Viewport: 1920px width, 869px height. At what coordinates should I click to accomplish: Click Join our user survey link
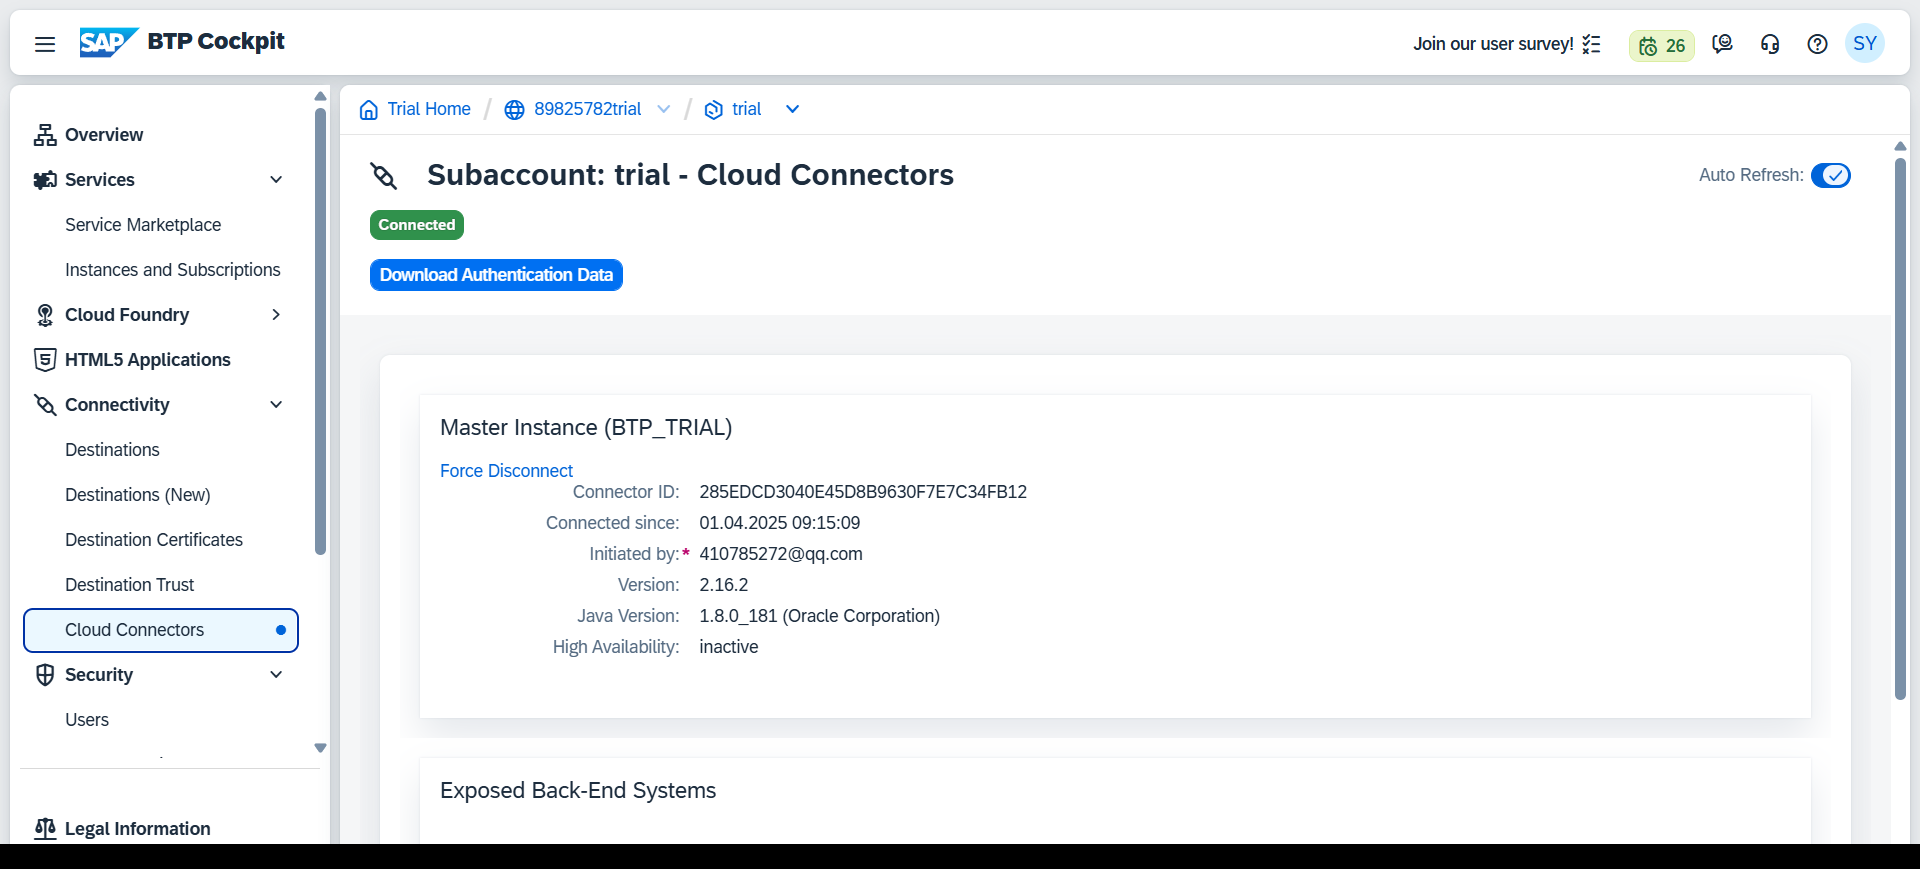tap(1493, 44)
